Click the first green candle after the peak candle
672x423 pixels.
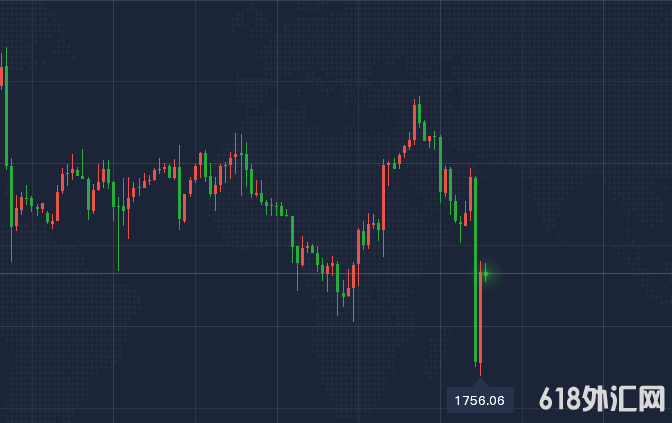pos(423,130)
